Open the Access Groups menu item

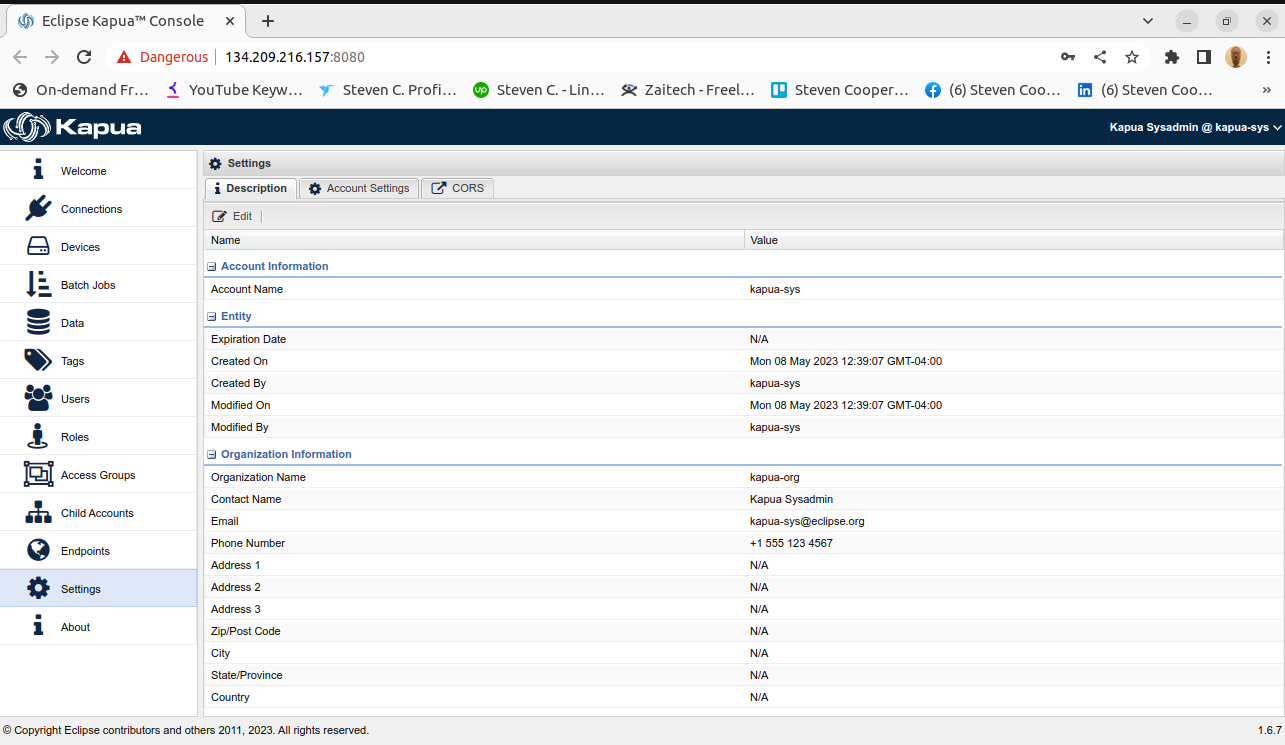point(98,474)
